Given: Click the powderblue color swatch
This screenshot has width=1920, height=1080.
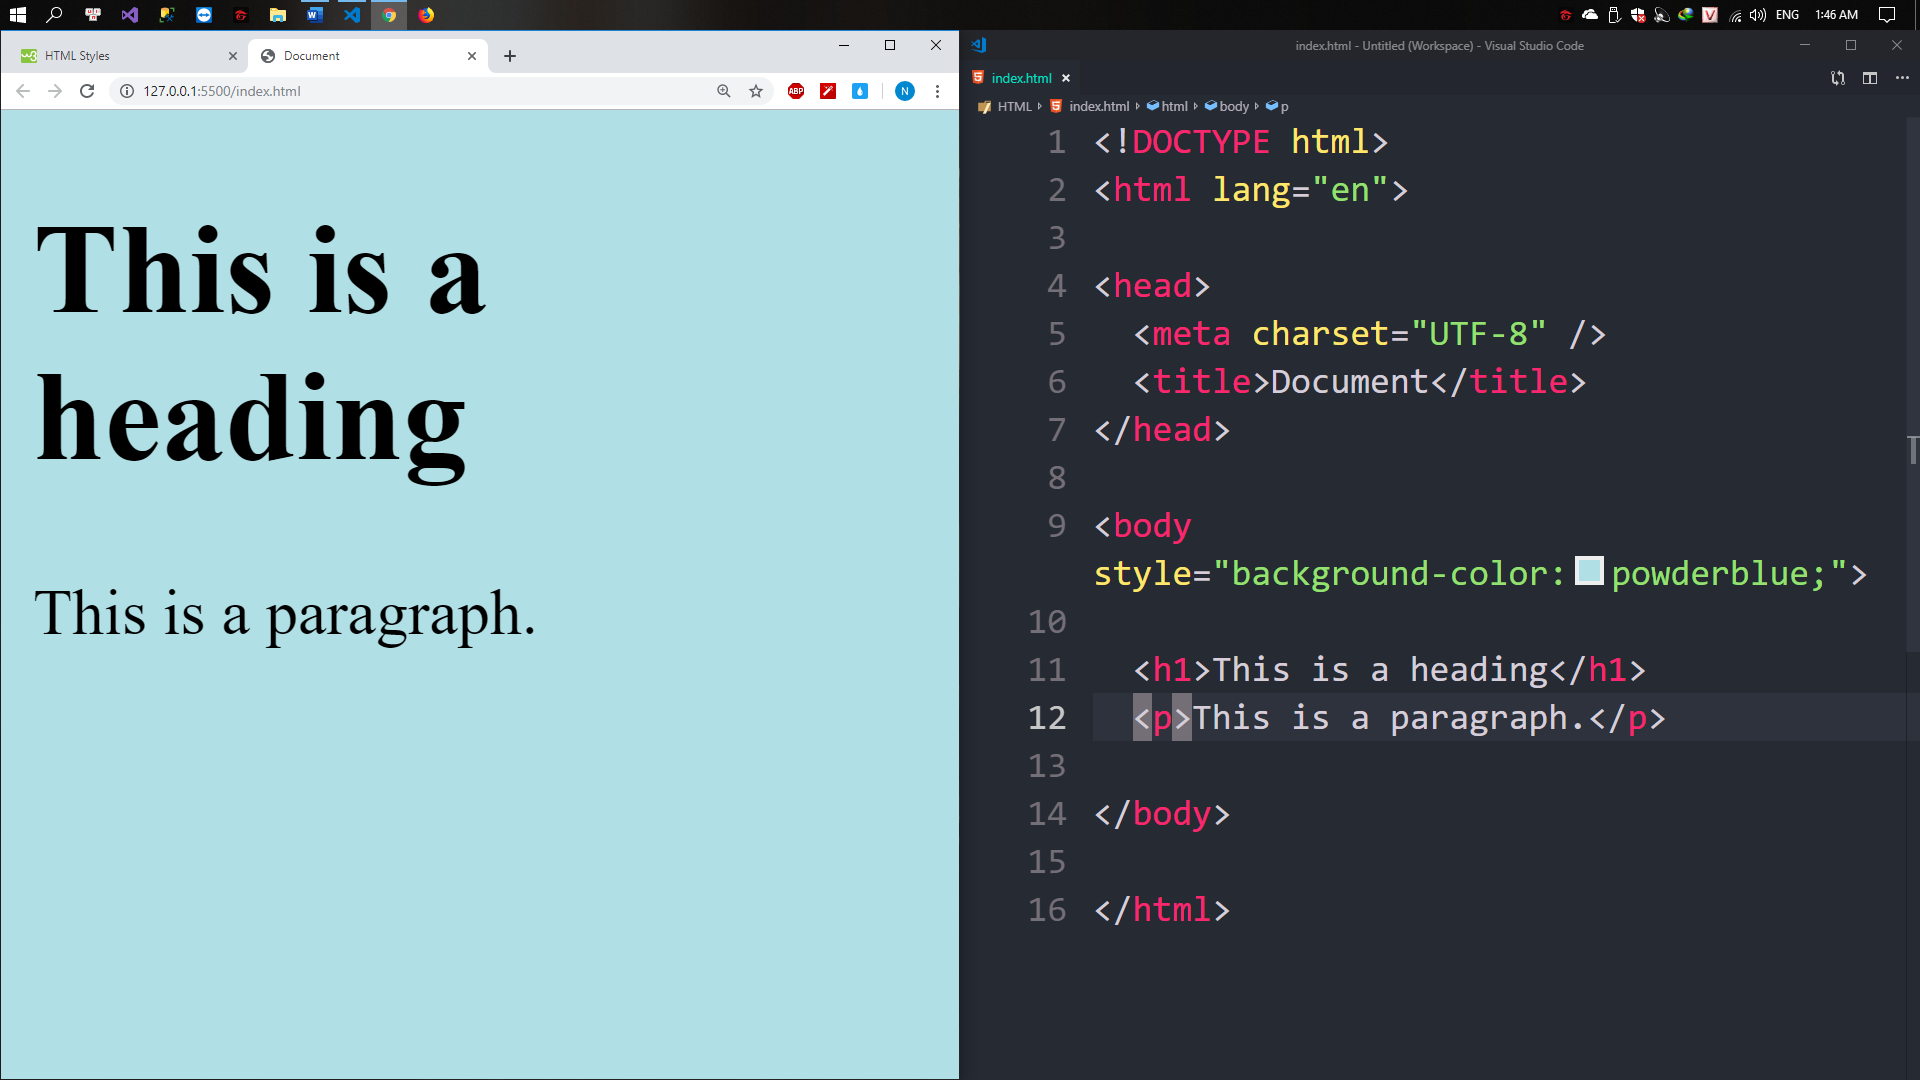Looking at the screenshot, I should tap(1589, 572).
